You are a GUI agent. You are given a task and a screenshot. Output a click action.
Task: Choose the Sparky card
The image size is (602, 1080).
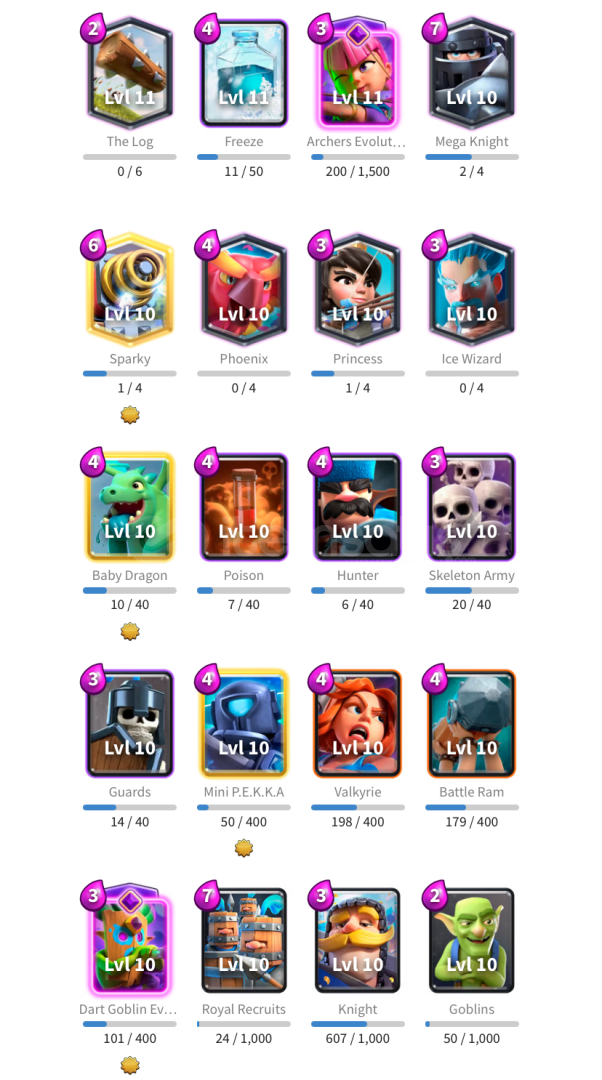tap(129, 291)
